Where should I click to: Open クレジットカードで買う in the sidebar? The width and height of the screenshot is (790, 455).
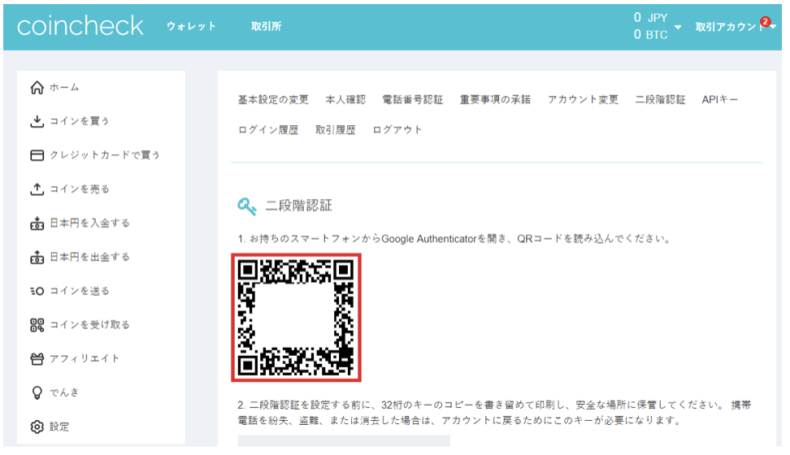pyautogui.click(x=104, y=155)
